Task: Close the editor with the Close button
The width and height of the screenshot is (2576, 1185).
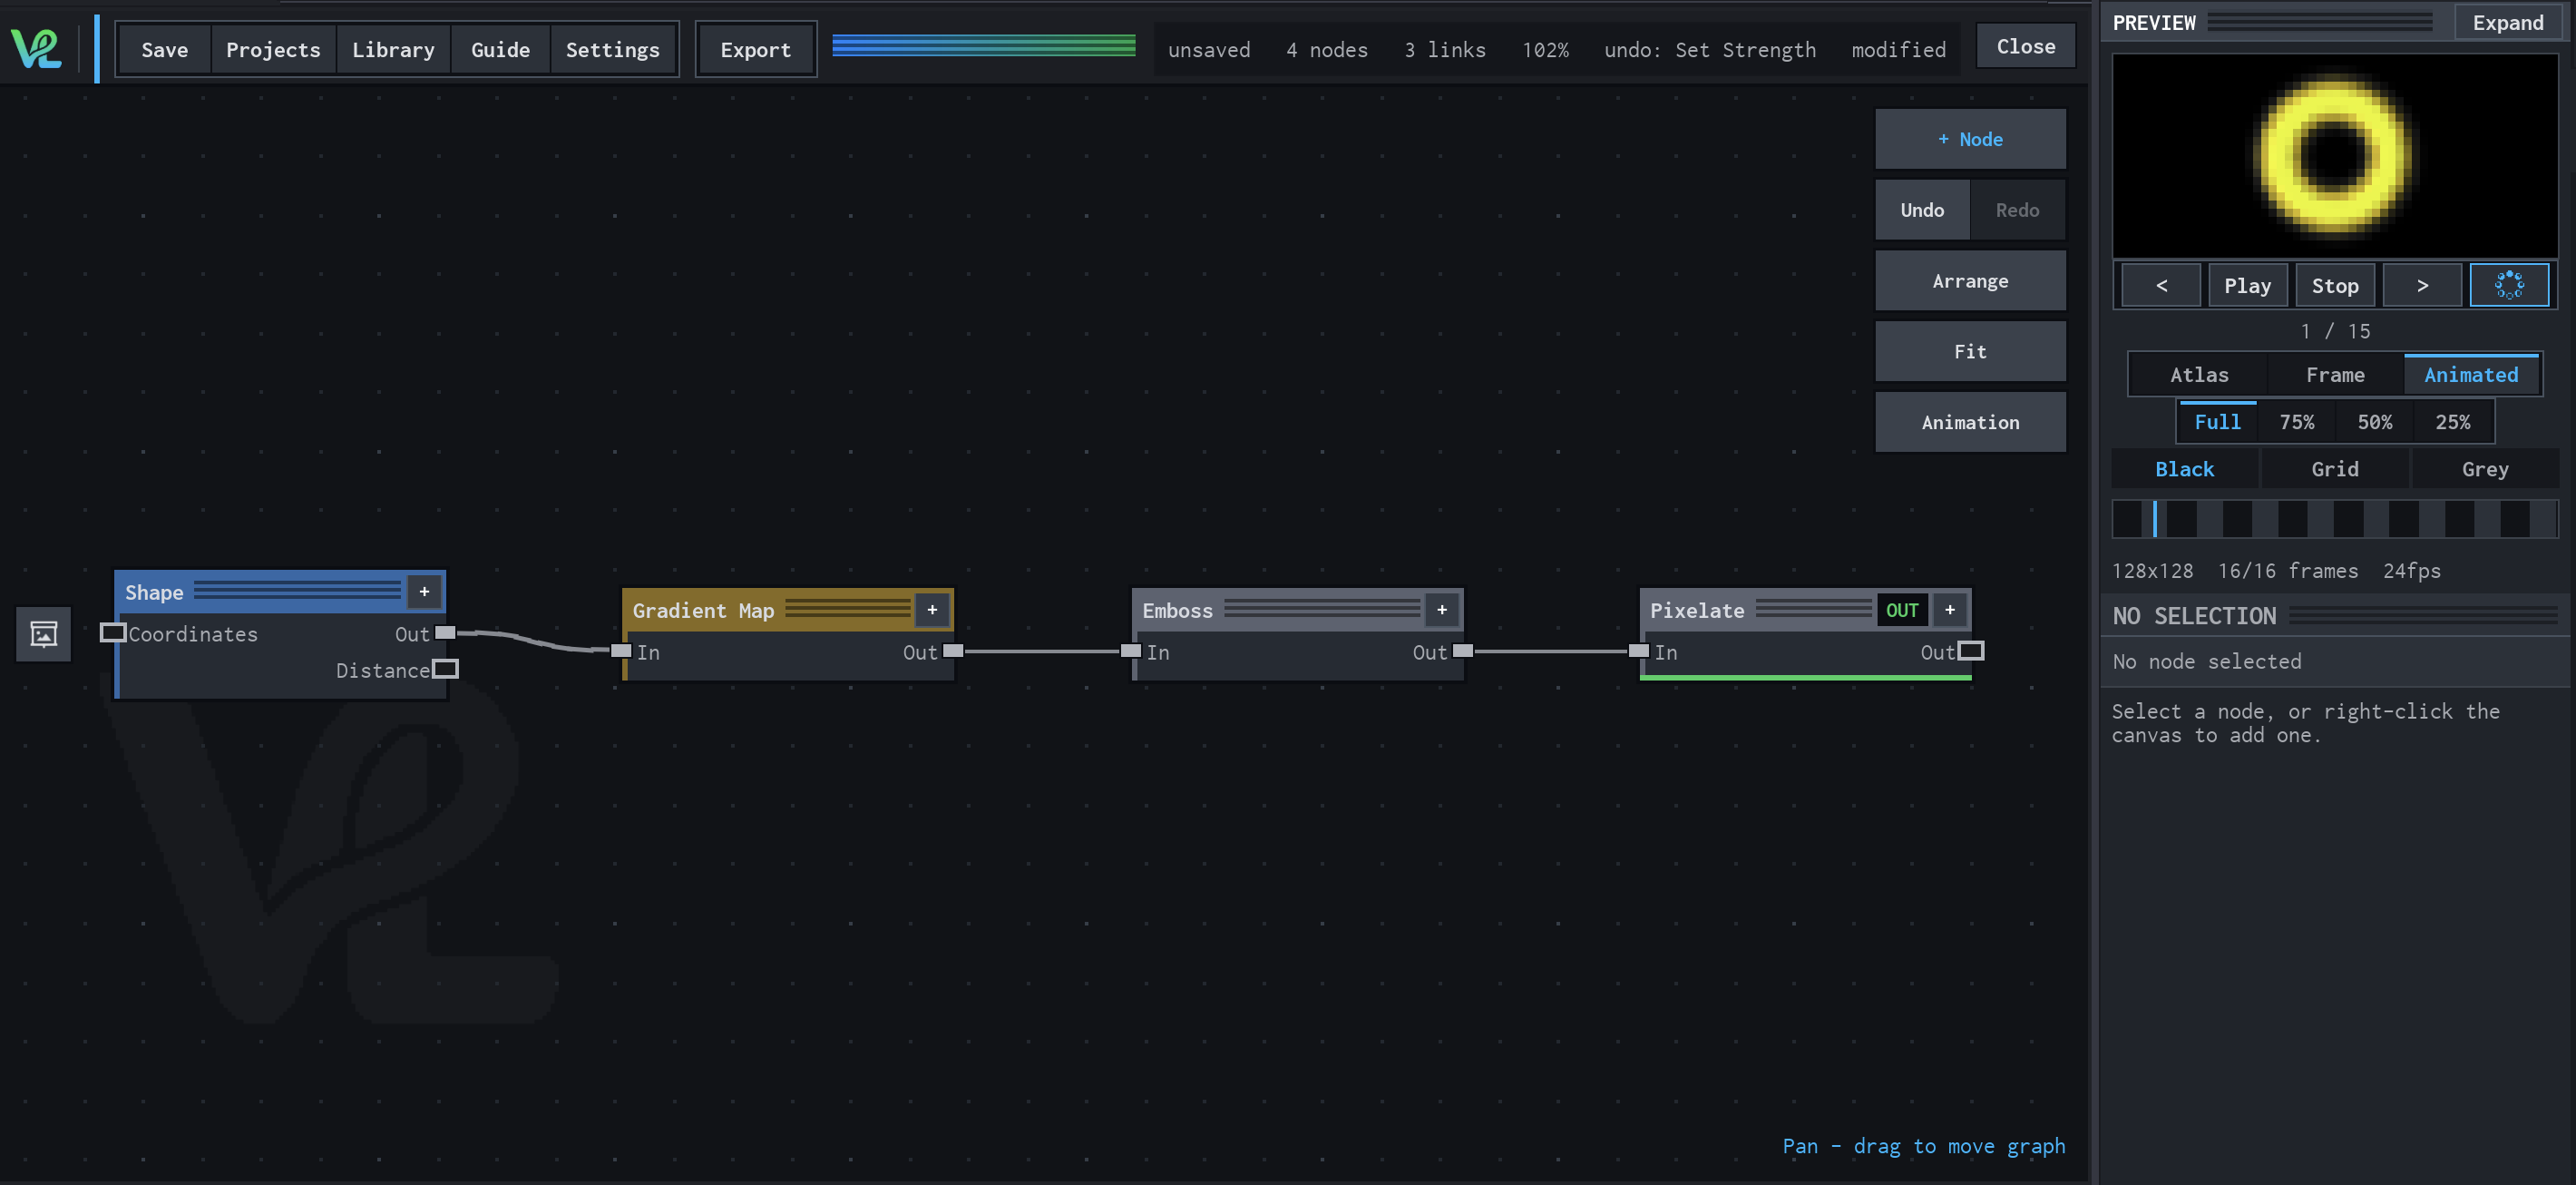Action: pyautogui.click(x=2025, y=46)
